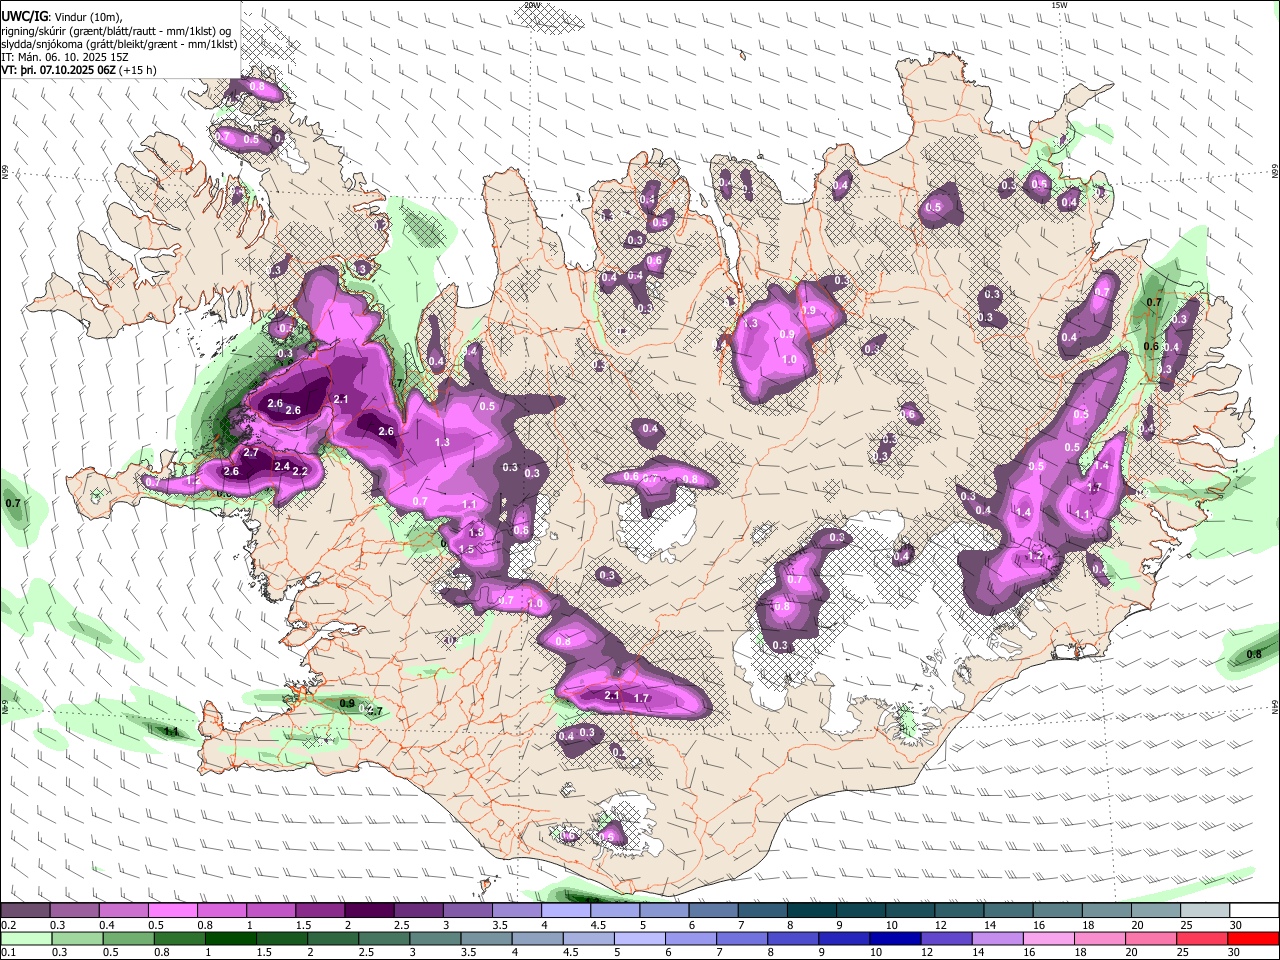
Task: Select the bright pink 0.5–0.8 snow legend swatch
Action: click(x=173, y=910)
